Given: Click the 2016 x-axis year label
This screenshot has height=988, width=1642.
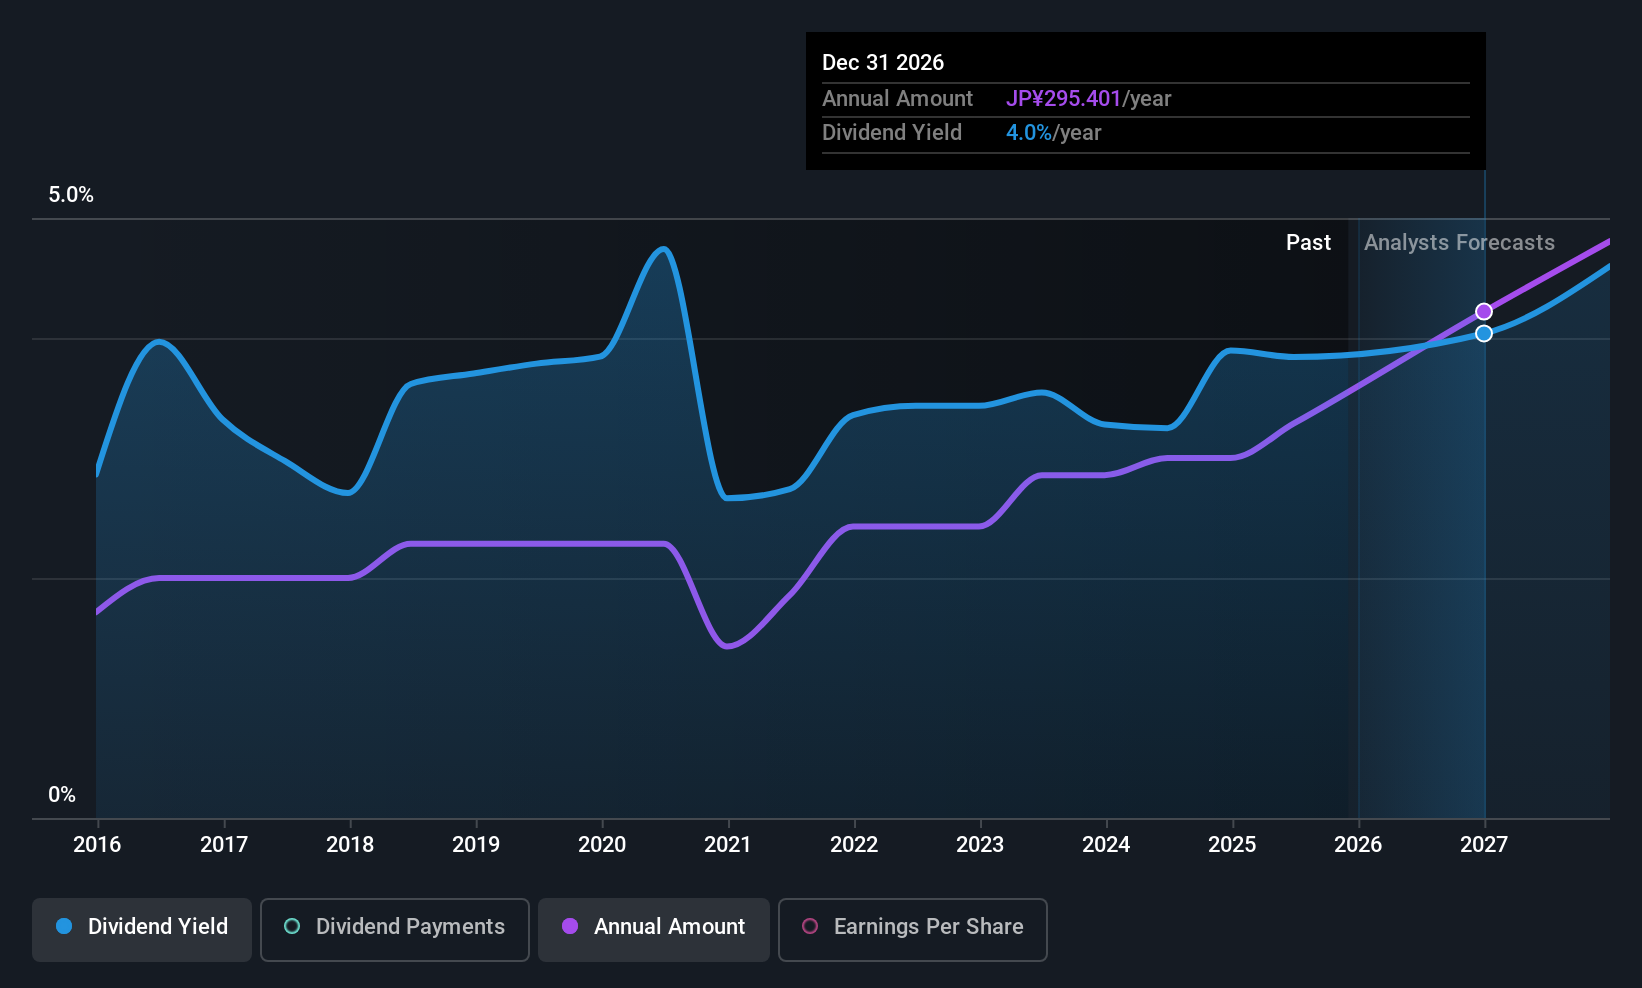Looking at the screenshot, I should tap(97, 845).
